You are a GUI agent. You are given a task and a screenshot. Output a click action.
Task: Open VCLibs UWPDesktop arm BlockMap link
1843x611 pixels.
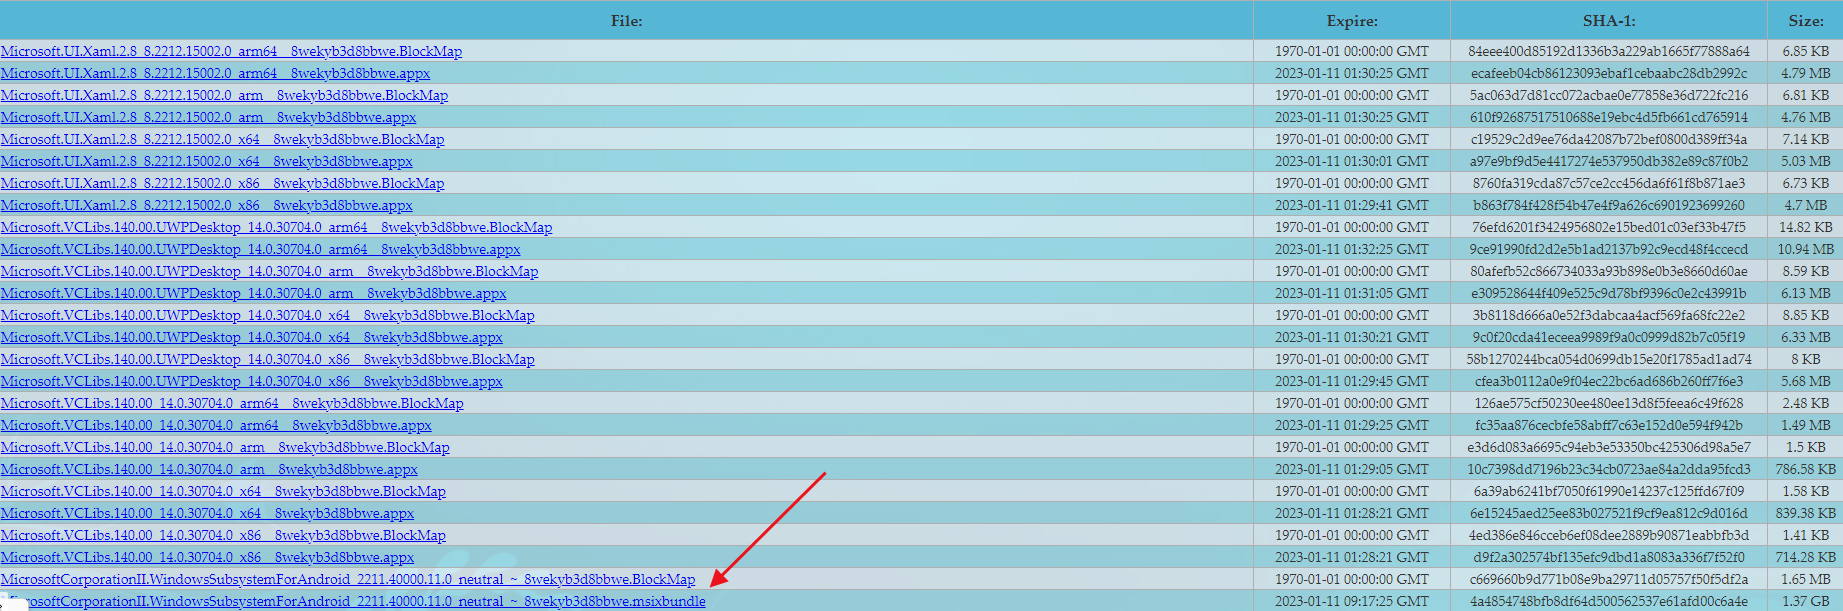coord(269,271)
